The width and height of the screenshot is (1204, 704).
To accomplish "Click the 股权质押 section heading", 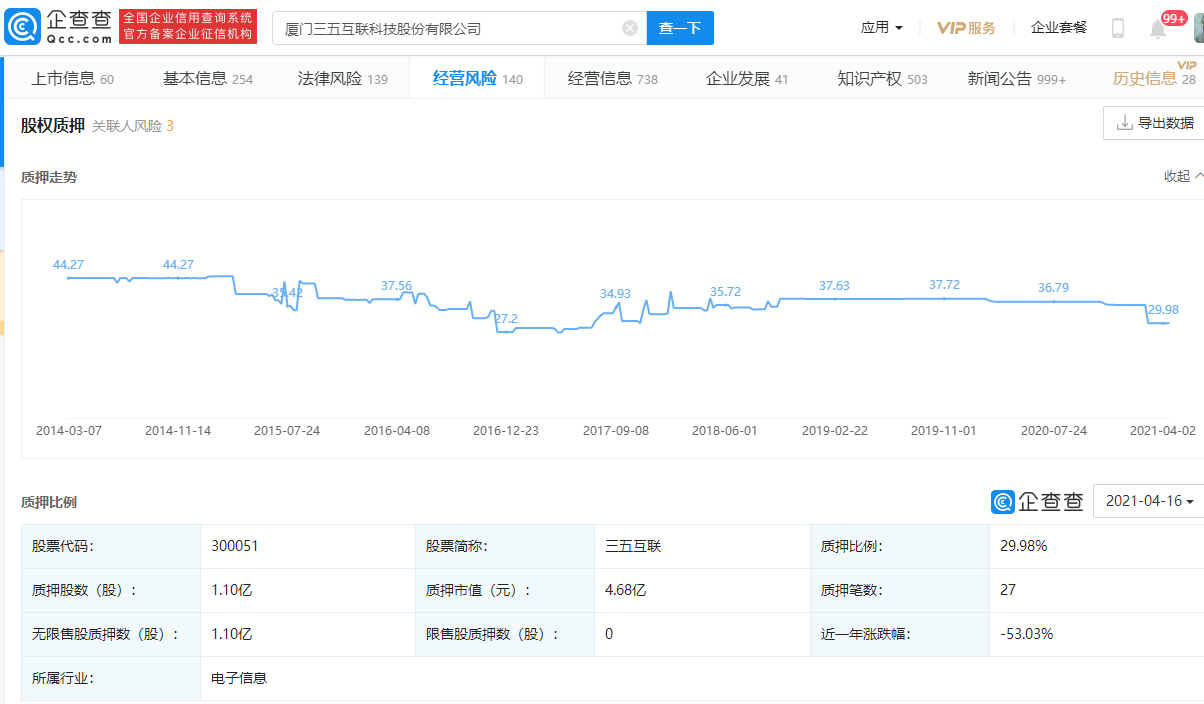I will pos(52,125).
